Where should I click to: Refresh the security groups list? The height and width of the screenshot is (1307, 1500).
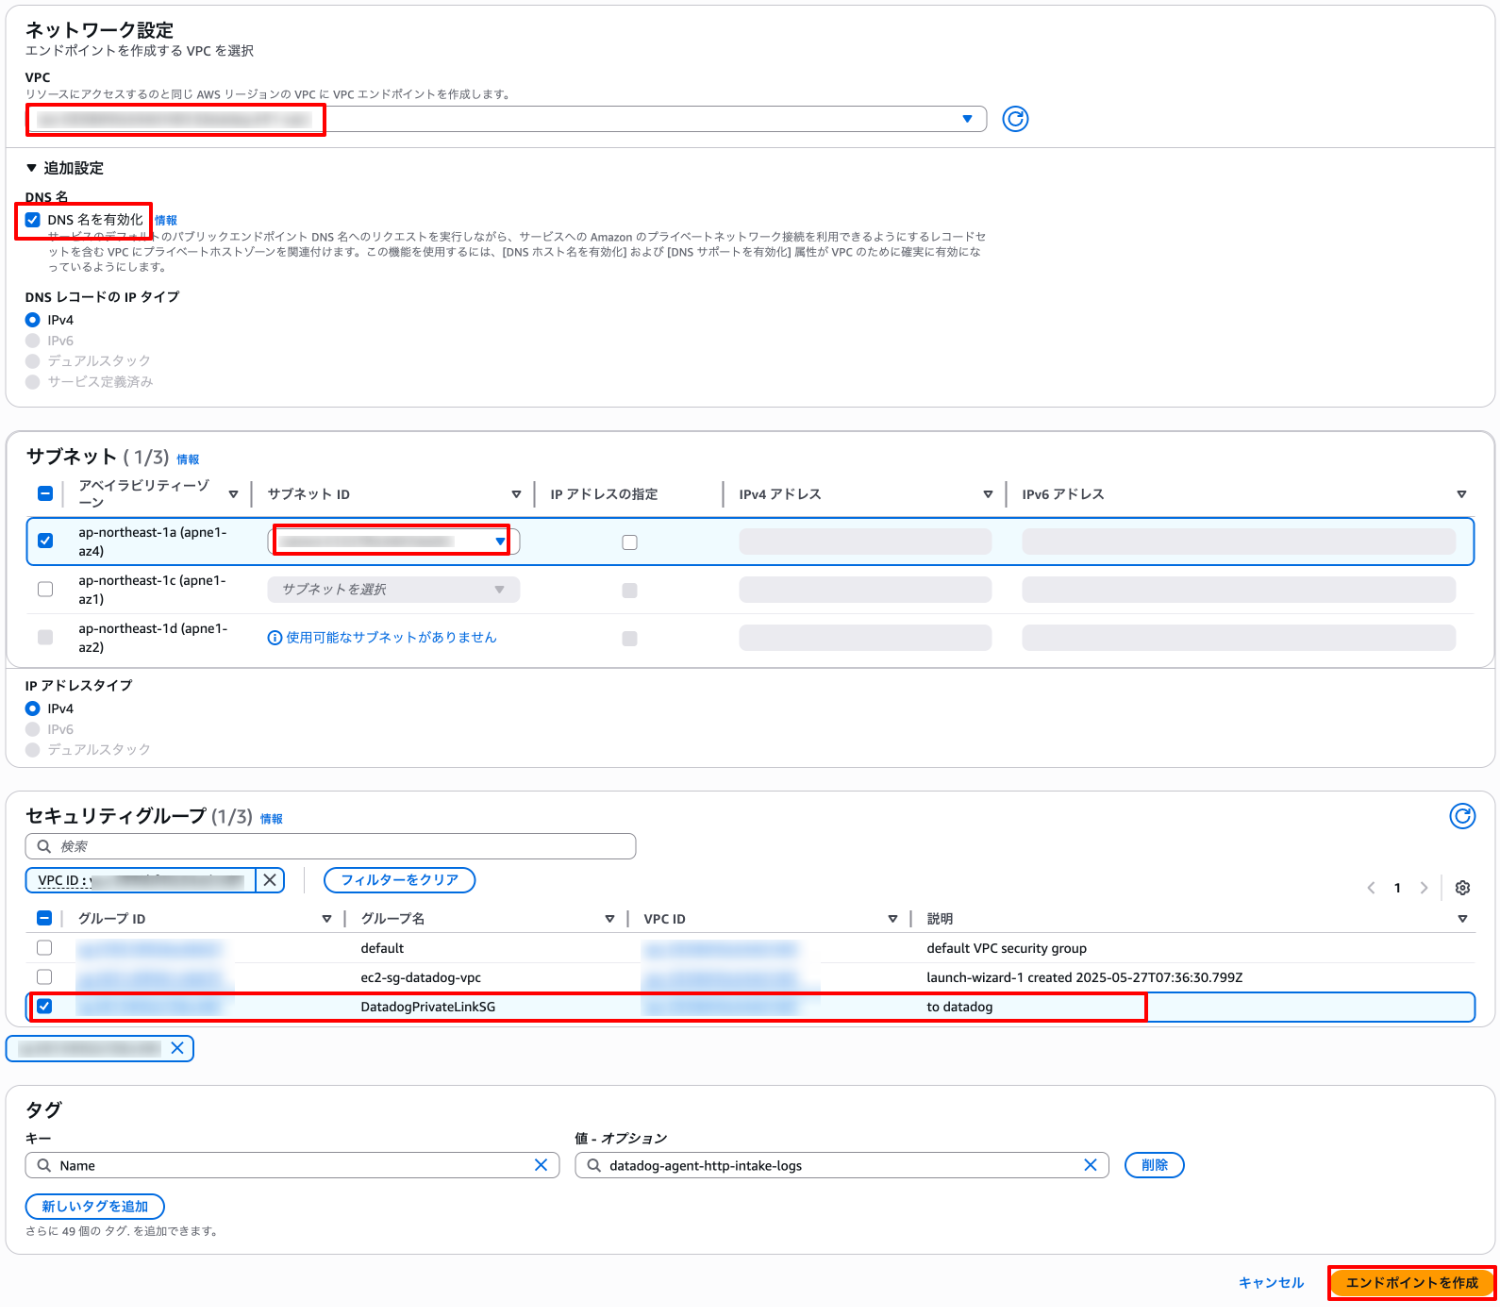pos(1462,816)
